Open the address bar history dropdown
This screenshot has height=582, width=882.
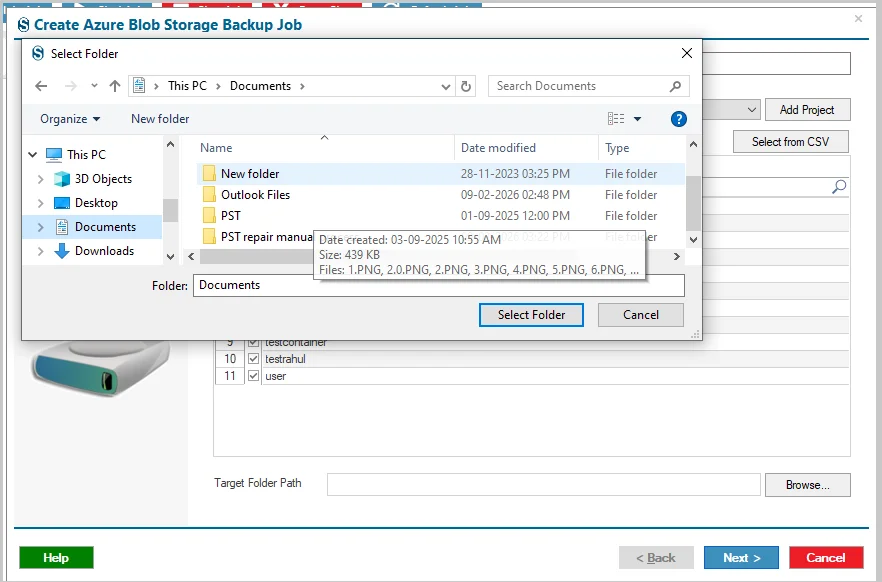click(x=446, y=87)
